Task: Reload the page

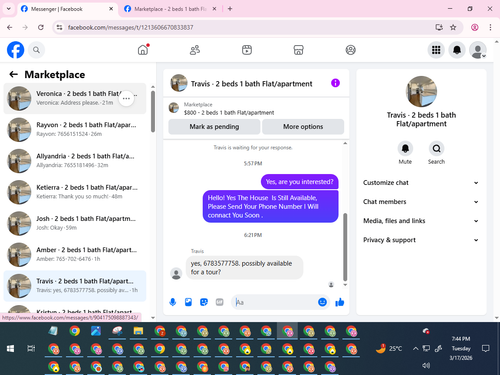Action: pos(41,27)
